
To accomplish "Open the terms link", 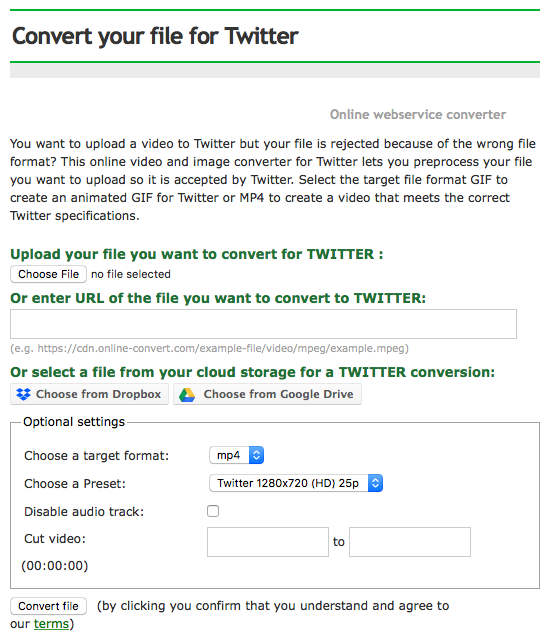I will click(51, 624).
